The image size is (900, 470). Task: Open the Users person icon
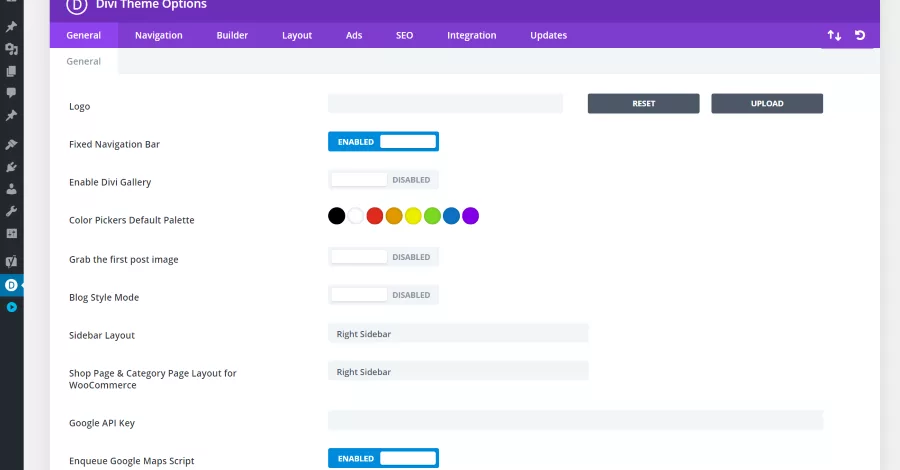[x=11, y=189]
